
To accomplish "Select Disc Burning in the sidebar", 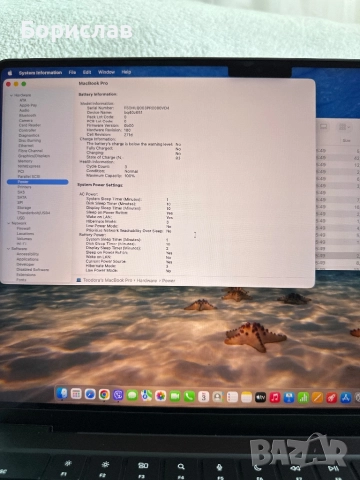I will point(30,141).
